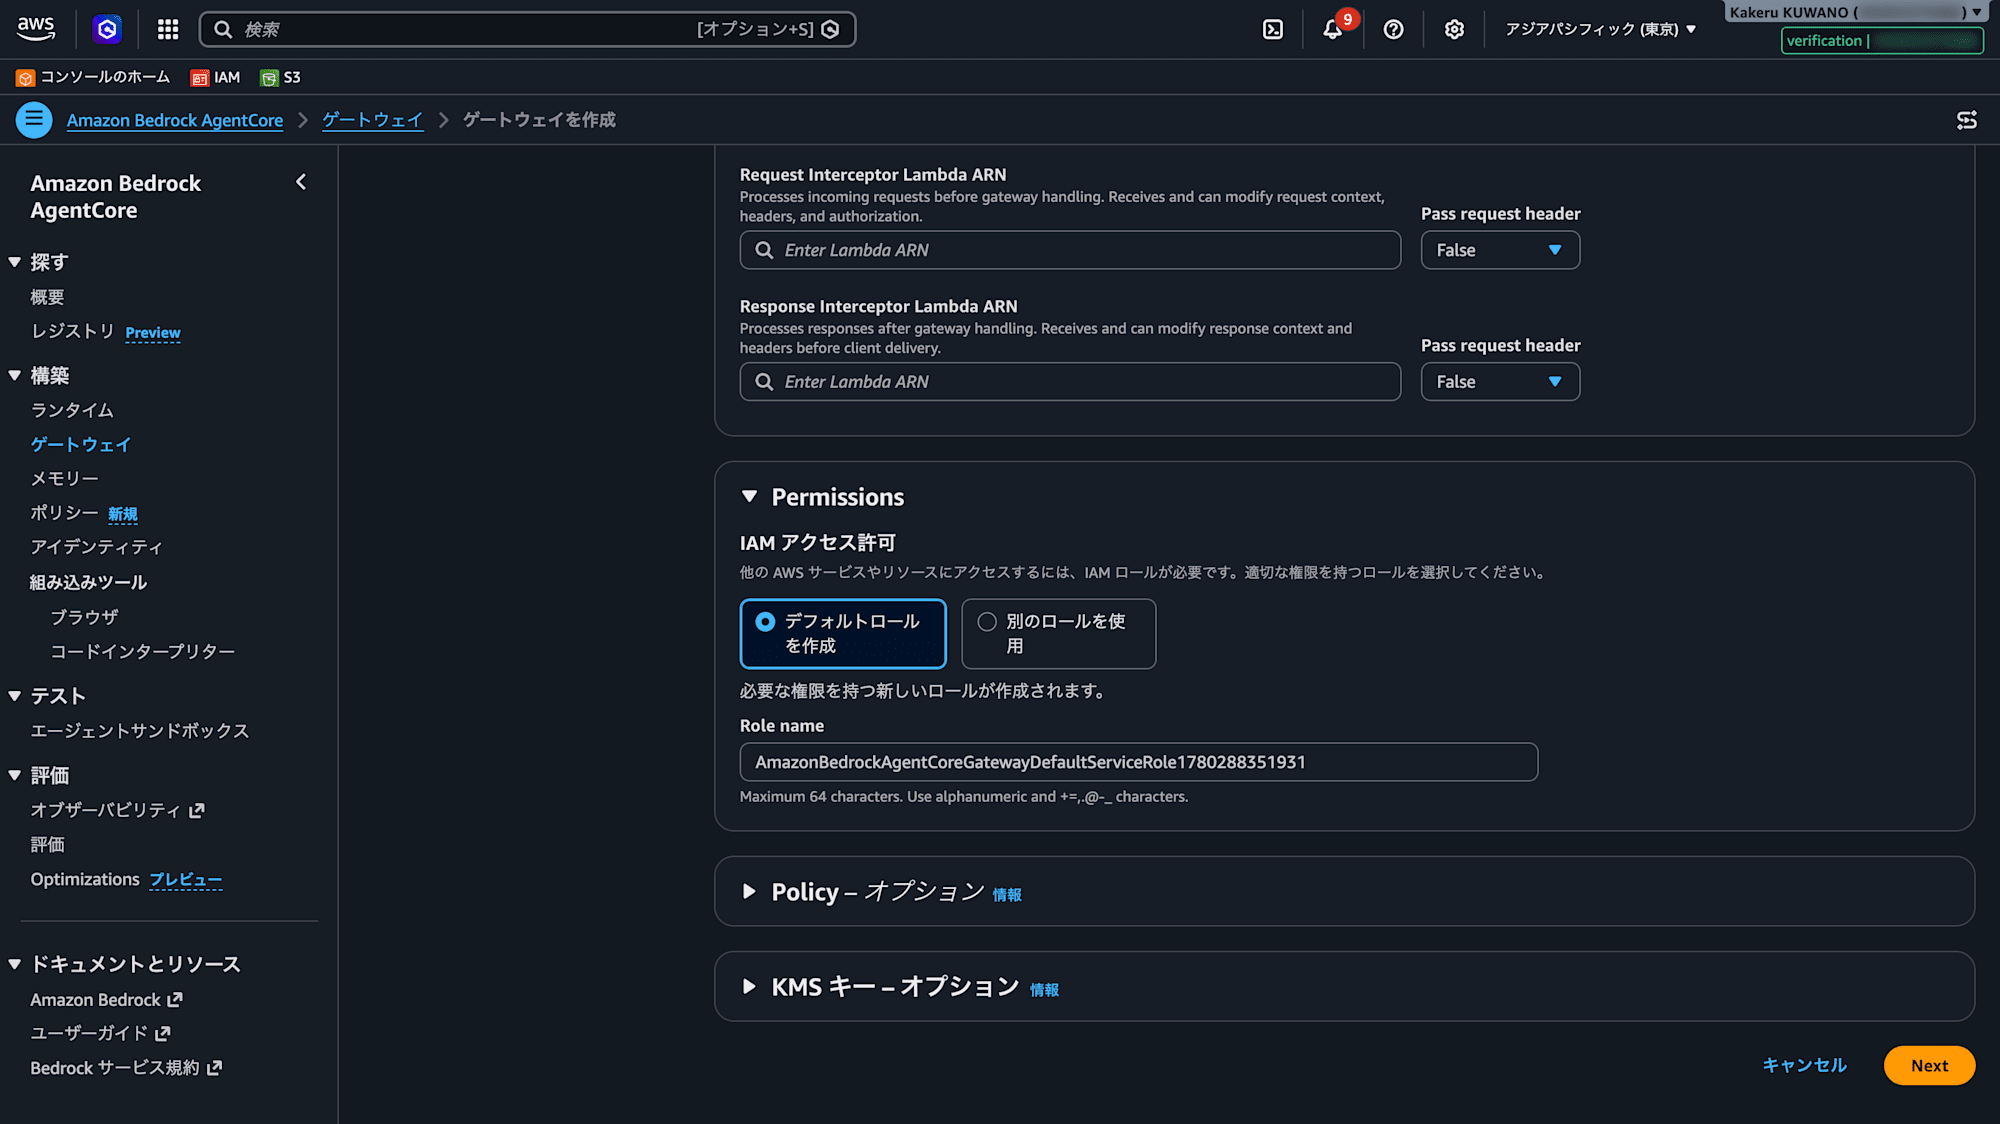Open notifications bell icon
This screenshot has width=2000, height=1124.
click(x=1333, y=29)
